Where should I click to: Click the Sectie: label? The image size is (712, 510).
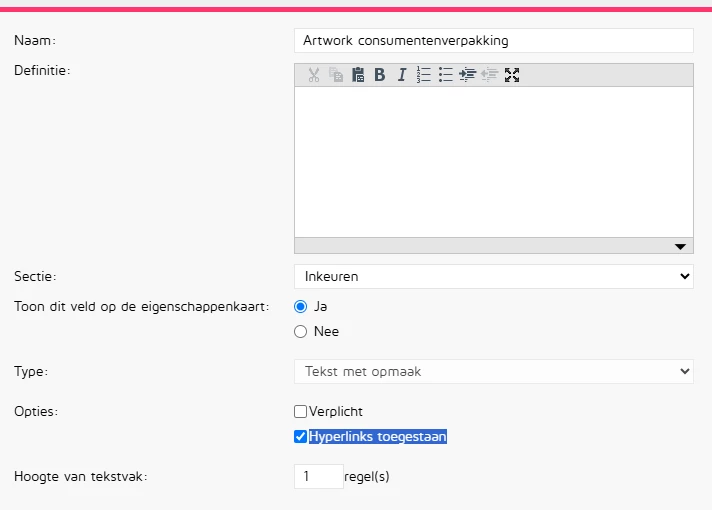(x=35, y=277)
